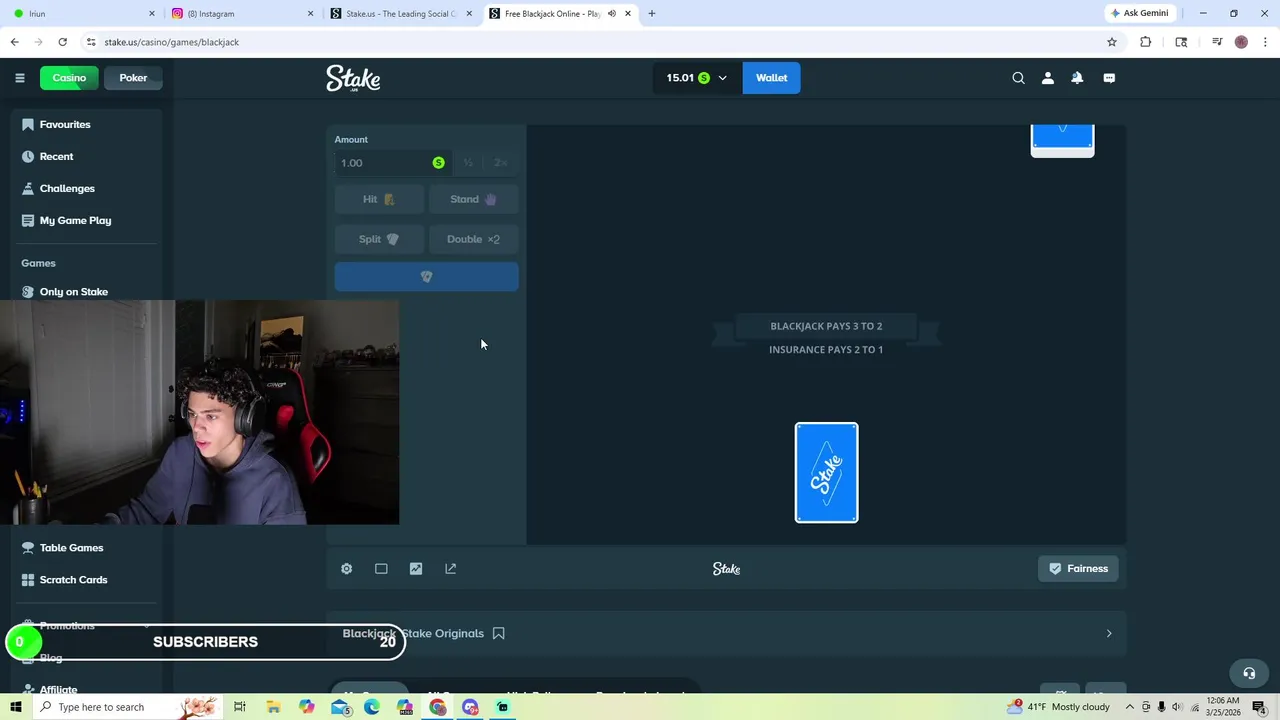
Task: Go back to the previous page
Action: pyautogui.click(x=14, y=42)
